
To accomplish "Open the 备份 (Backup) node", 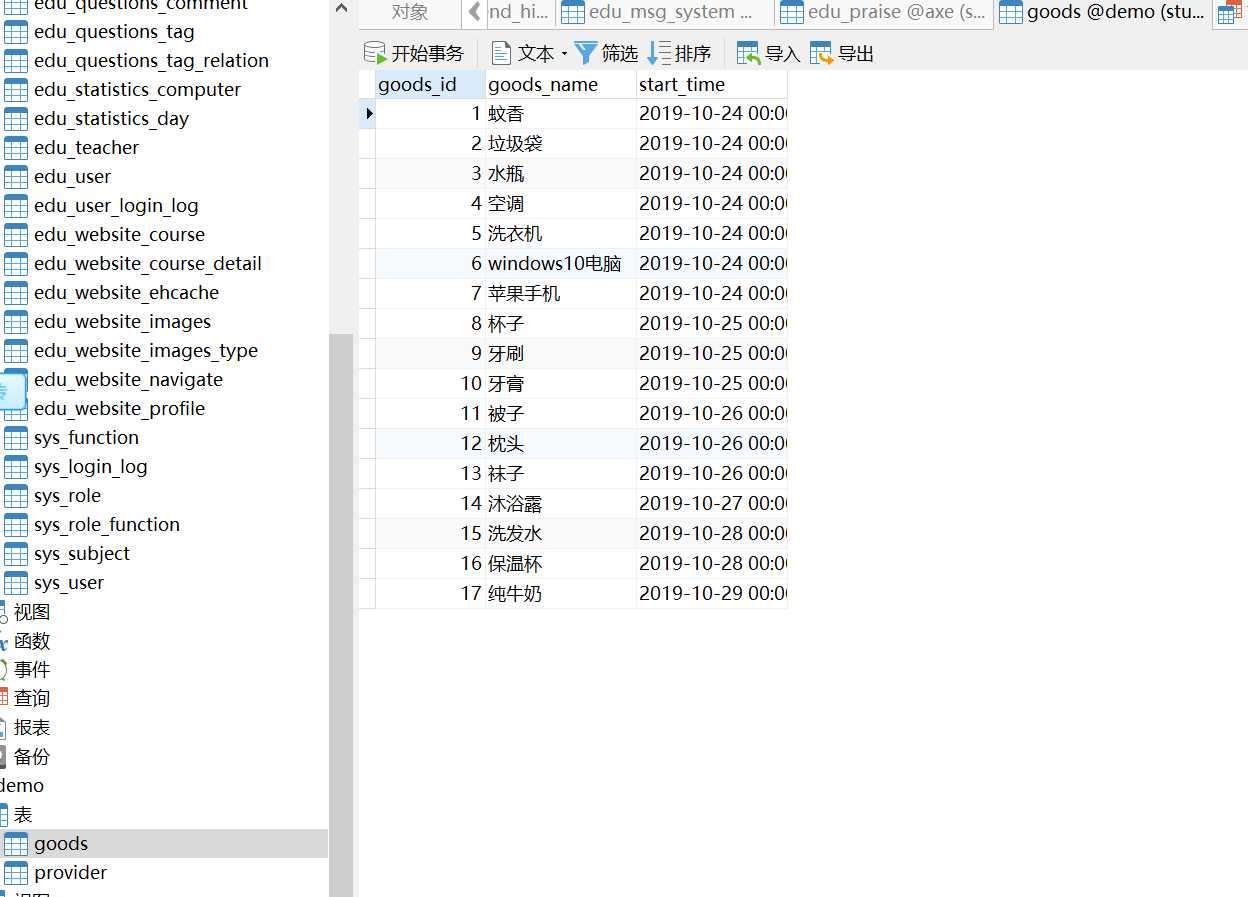I will coord(32,757).
